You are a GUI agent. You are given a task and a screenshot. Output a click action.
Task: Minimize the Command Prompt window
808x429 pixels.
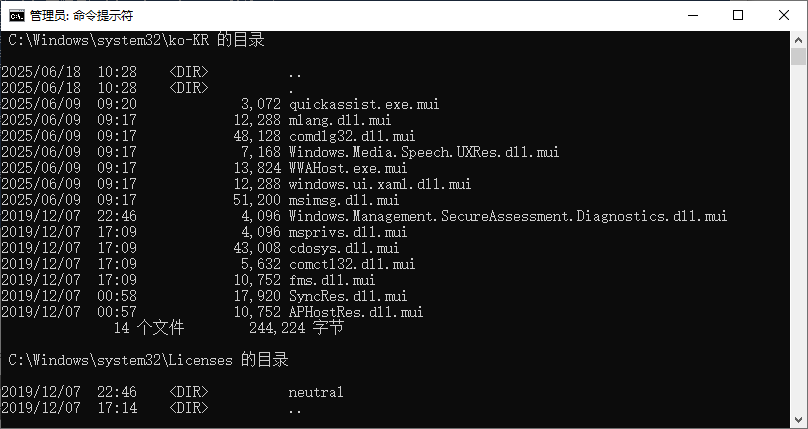(692, 16)
